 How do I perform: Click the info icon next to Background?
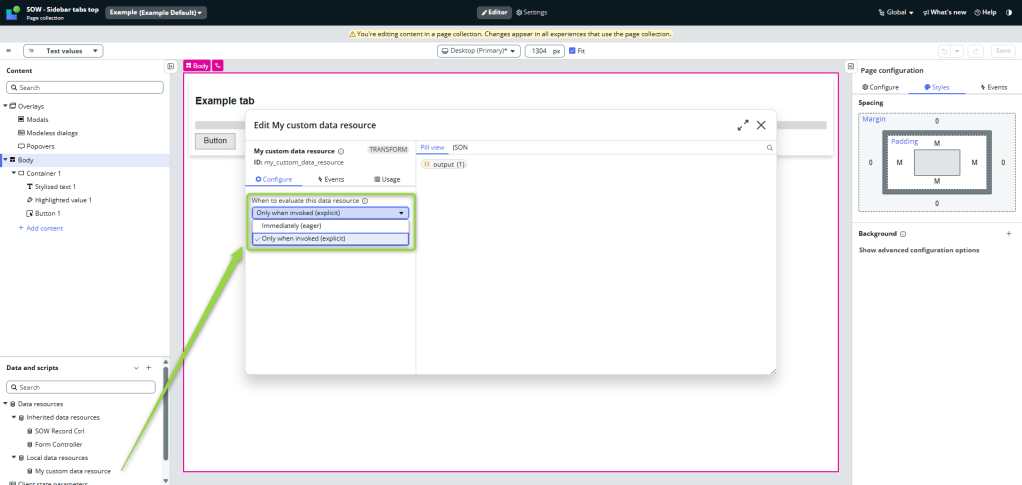pyautogui.click(x=903, y=234)
